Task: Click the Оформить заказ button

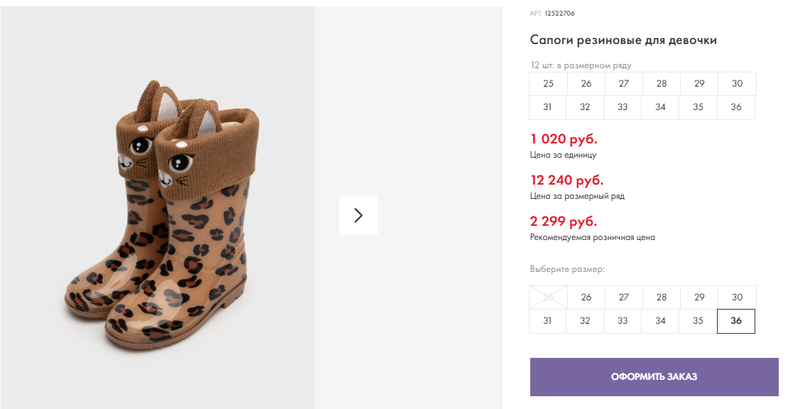Action: pyautogui.click(x=654, y=377)
